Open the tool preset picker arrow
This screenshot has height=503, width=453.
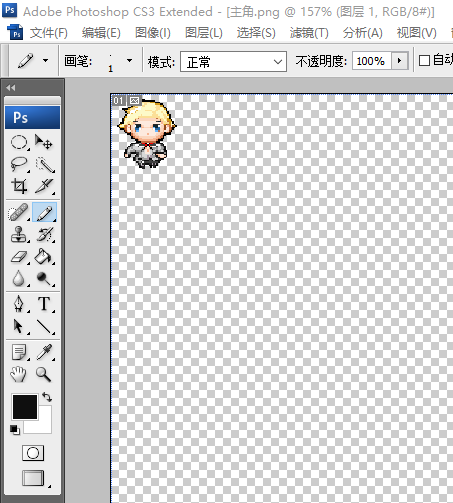coord(45,61)
